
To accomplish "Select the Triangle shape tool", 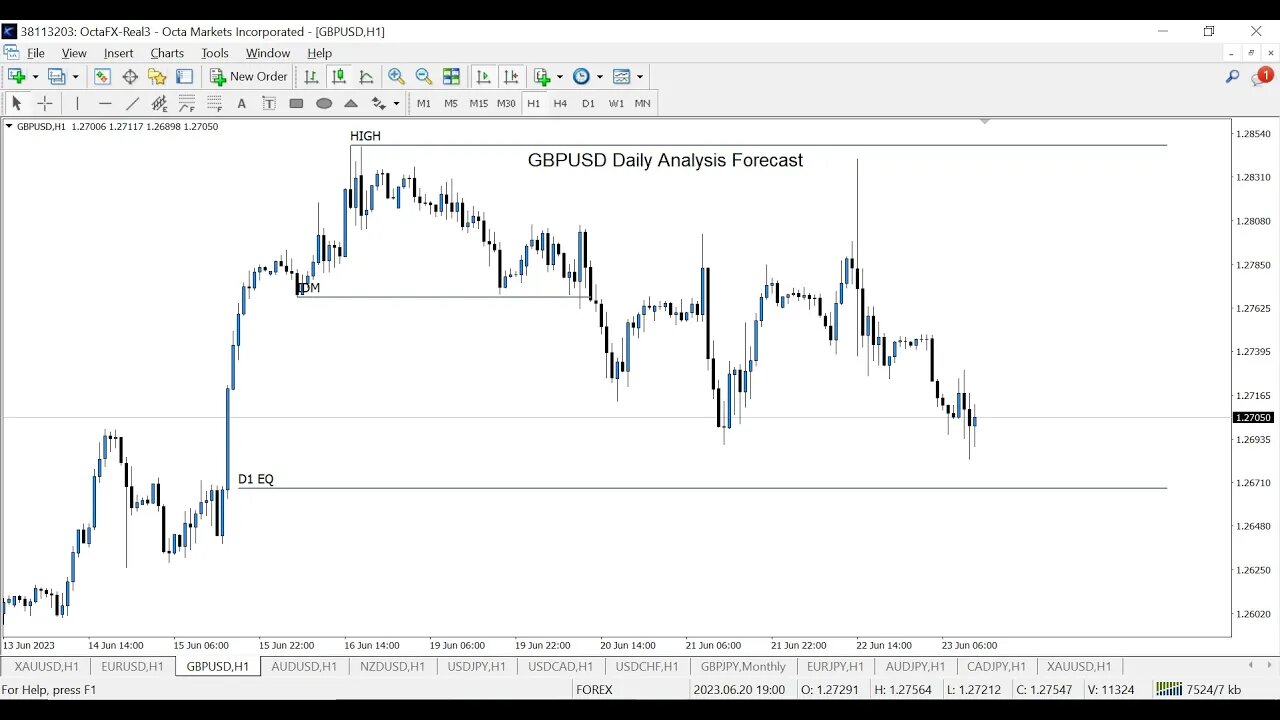I will click(351, 103).
